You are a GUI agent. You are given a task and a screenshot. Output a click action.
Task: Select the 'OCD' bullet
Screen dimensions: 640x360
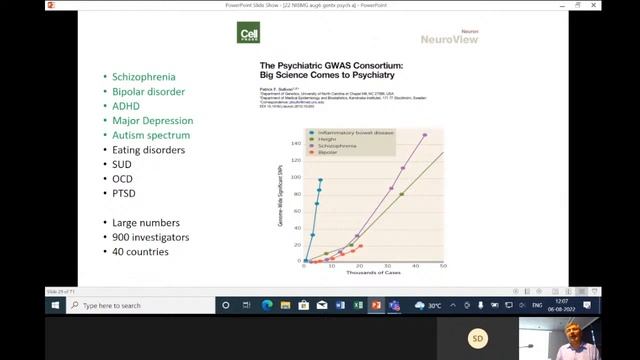[x=122, y=179]
